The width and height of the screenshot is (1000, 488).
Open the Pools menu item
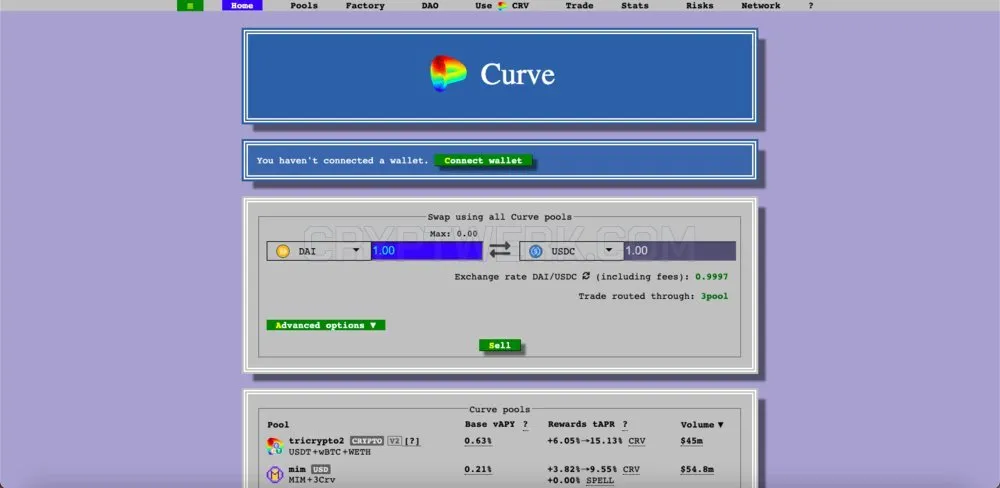[304, 6]
